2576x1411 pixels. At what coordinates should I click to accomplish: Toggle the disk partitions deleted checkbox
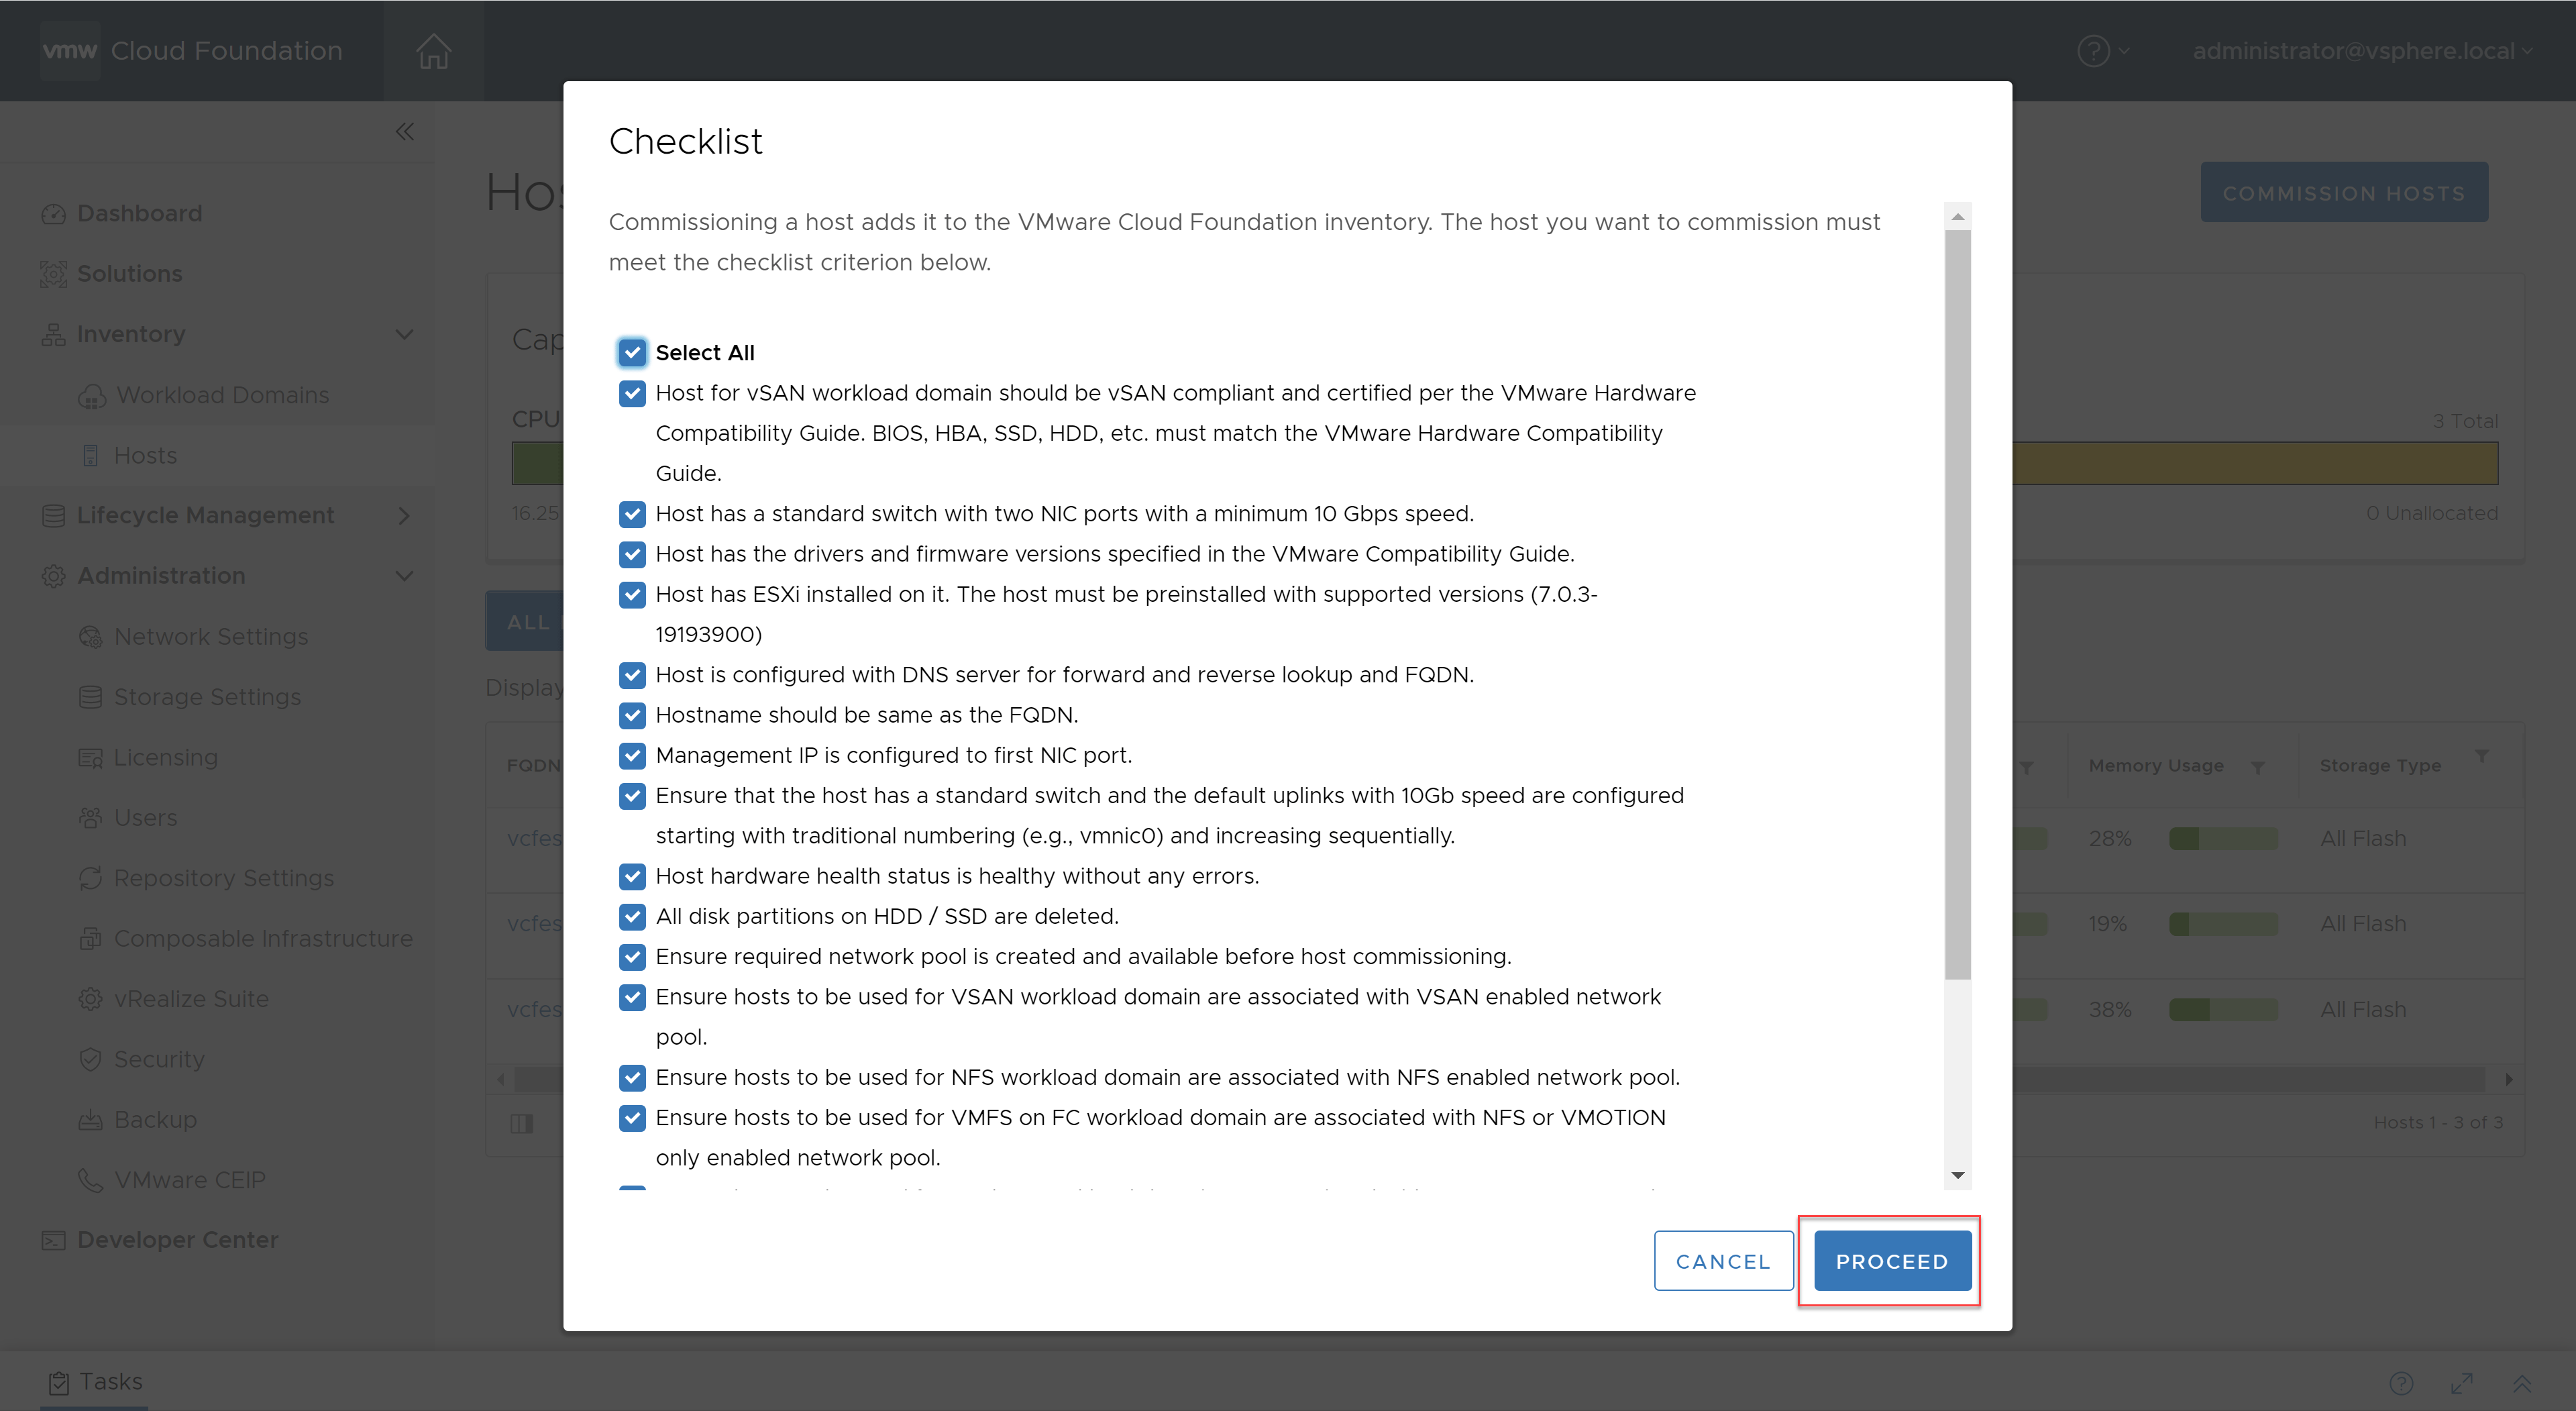point(632,916)
